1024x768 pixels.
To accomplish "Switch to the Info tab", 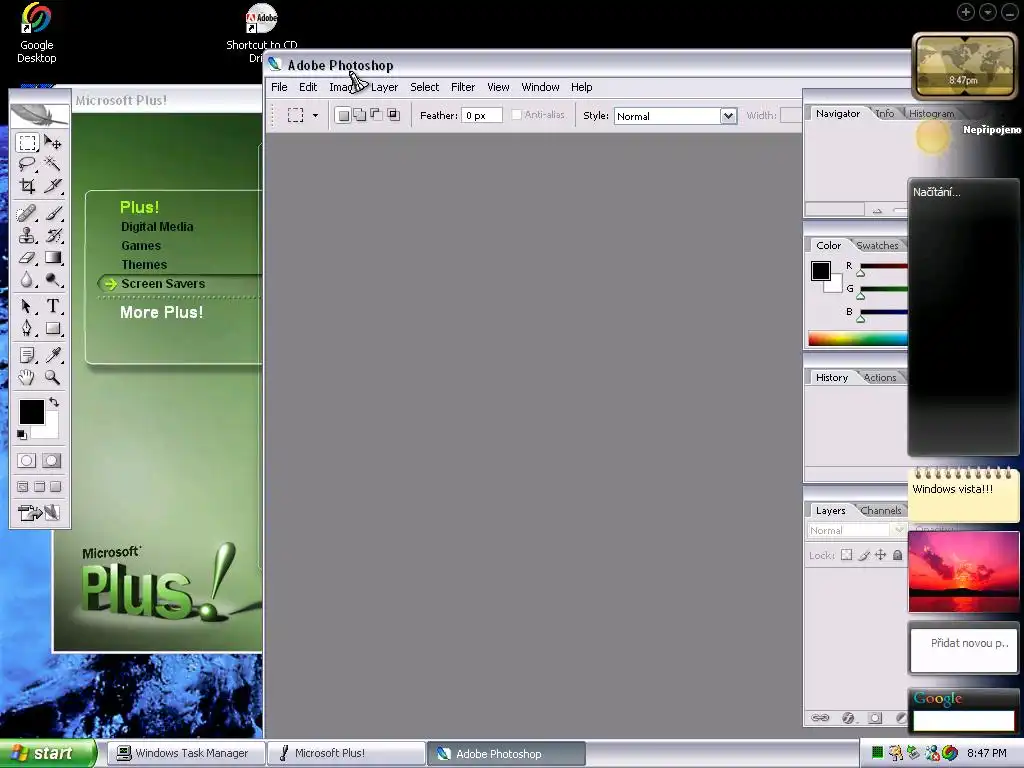I will 885,114.
